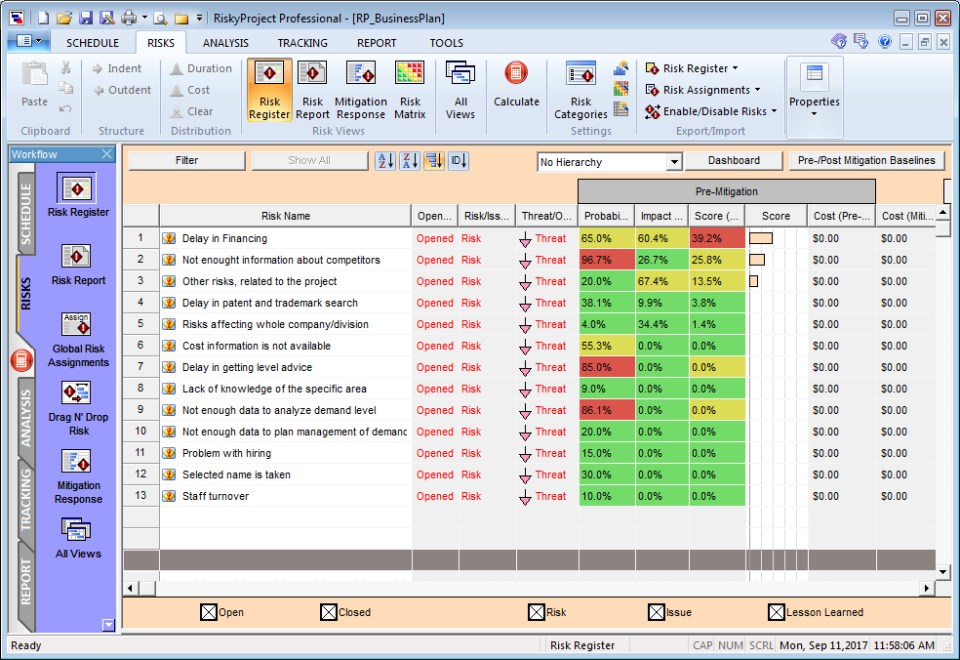
Task: Open Drag N' Drop Risk in Workflow panel
Action: point(78,408)
